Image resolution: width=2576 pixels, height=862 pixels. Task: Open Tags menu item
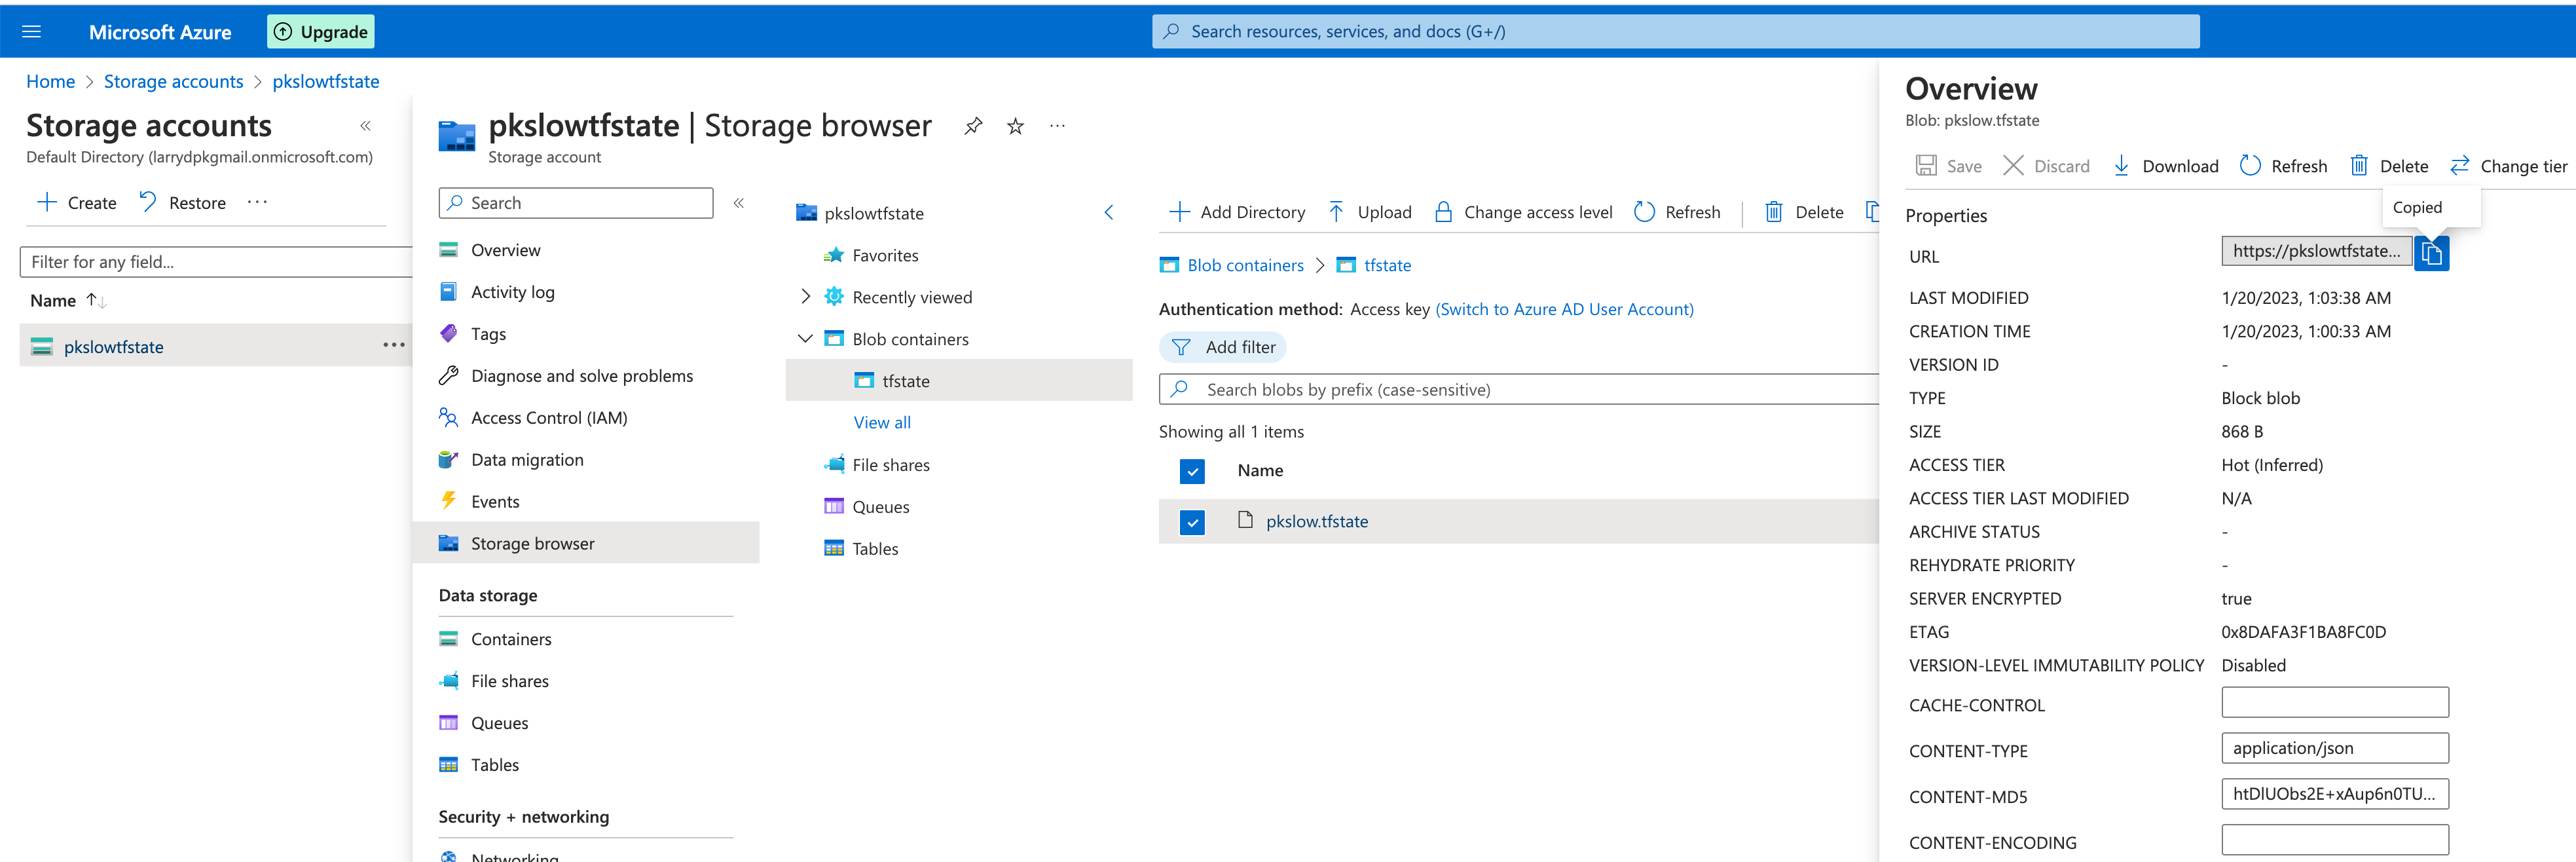488,334
